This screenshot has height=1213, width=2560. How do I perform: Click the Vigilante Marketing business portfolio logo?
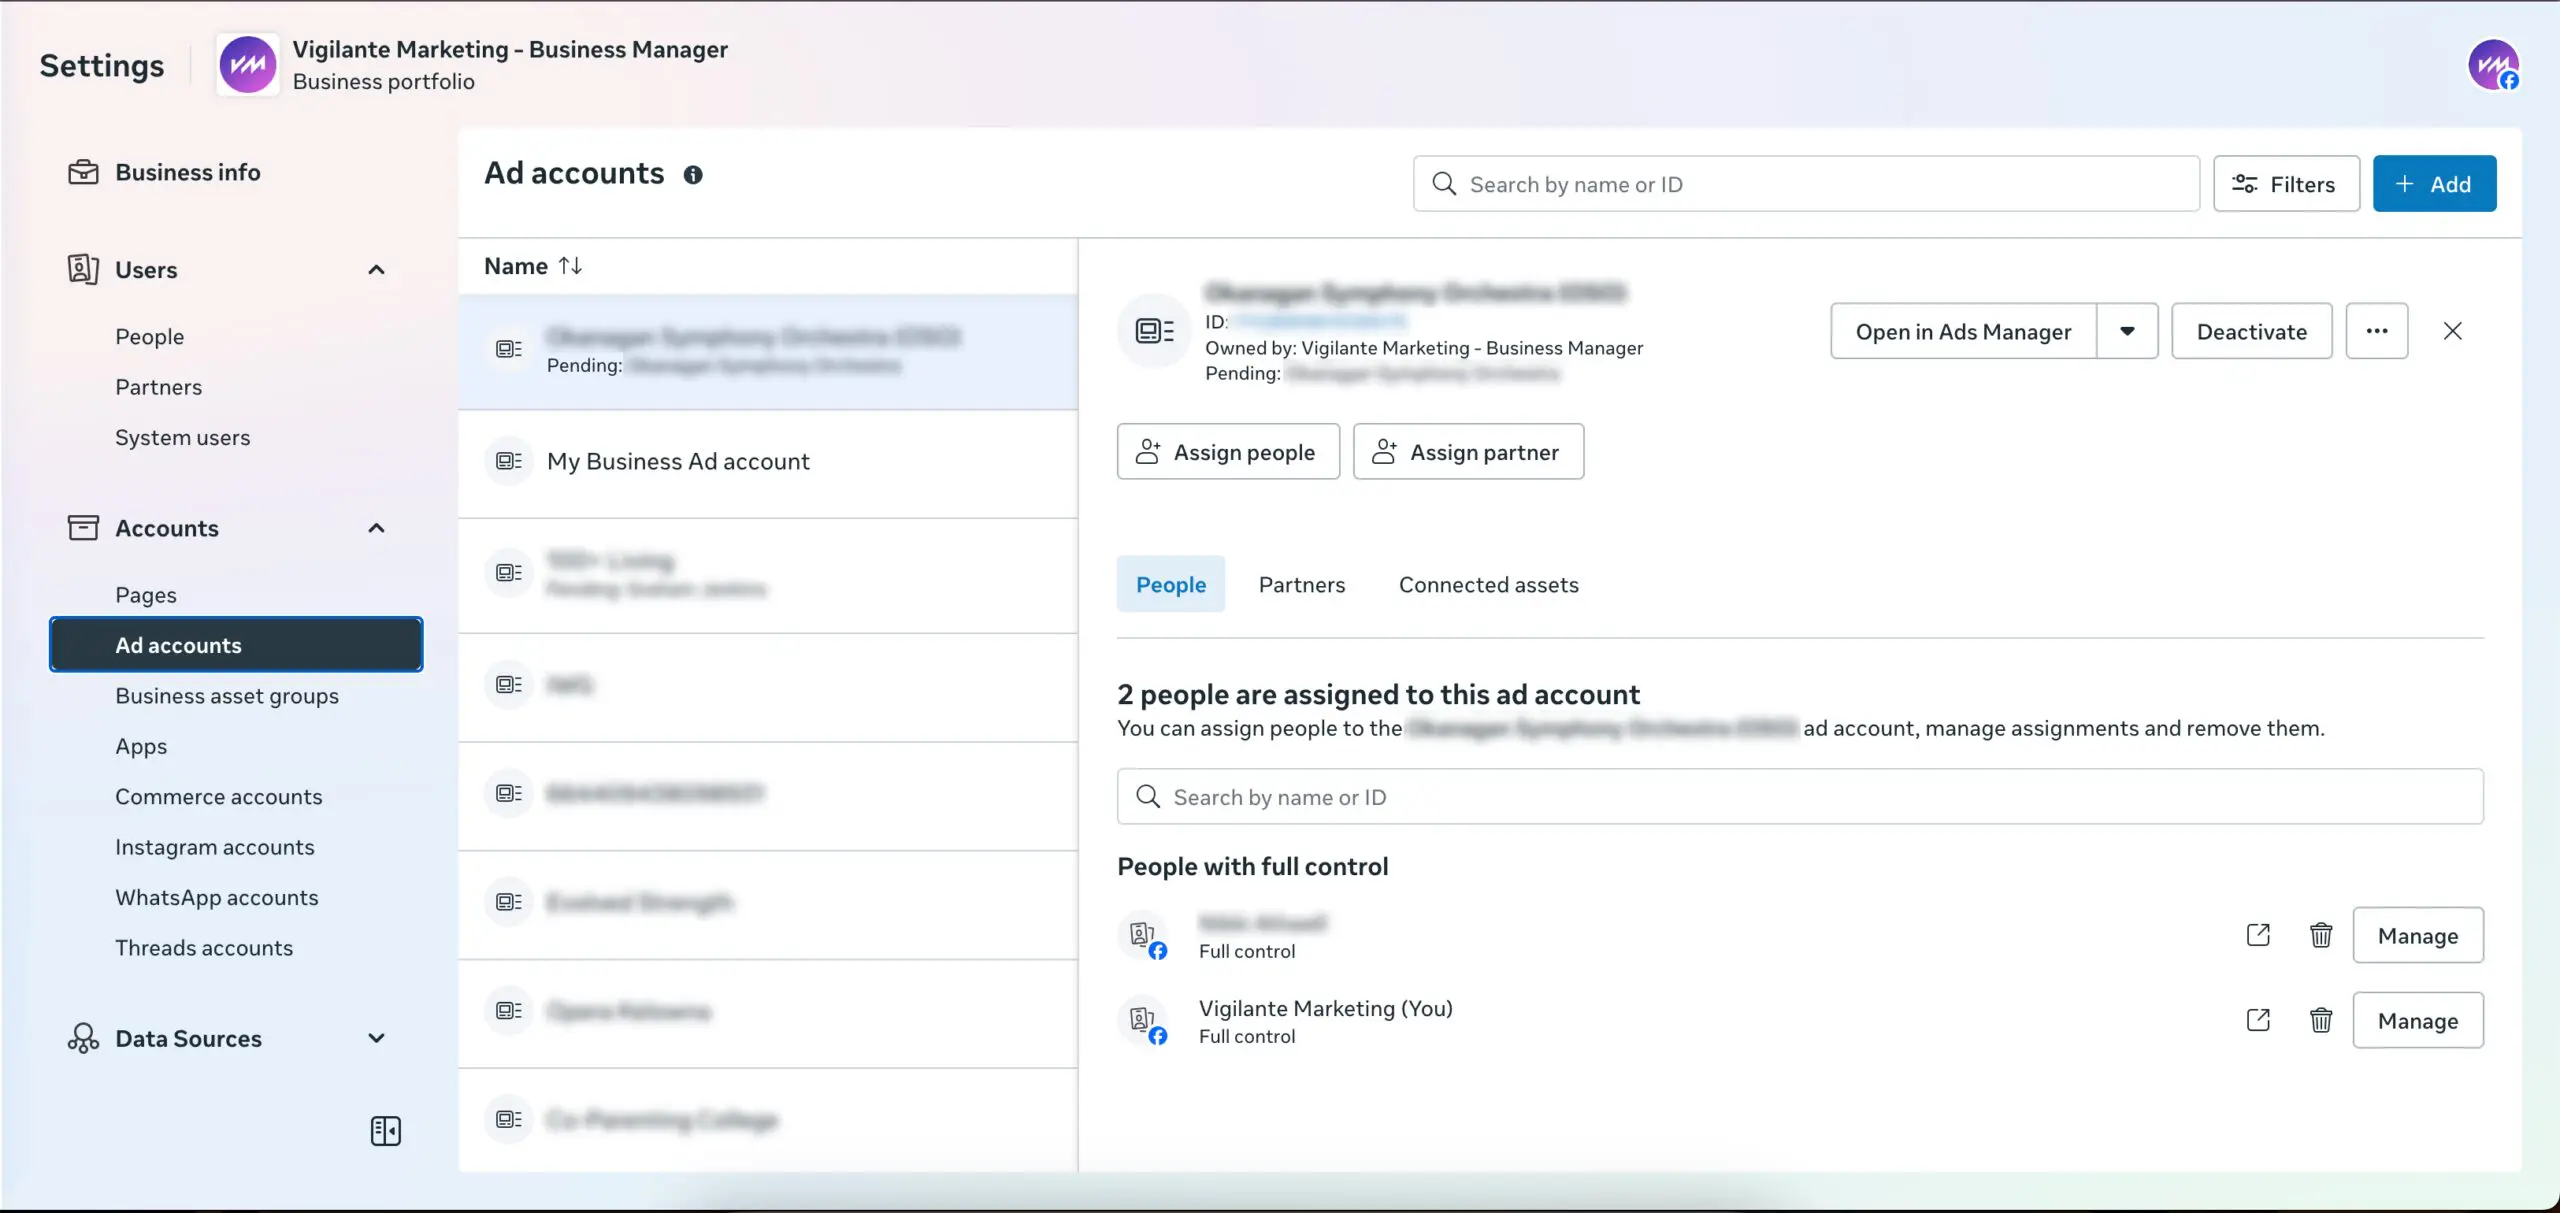point(247,65)
